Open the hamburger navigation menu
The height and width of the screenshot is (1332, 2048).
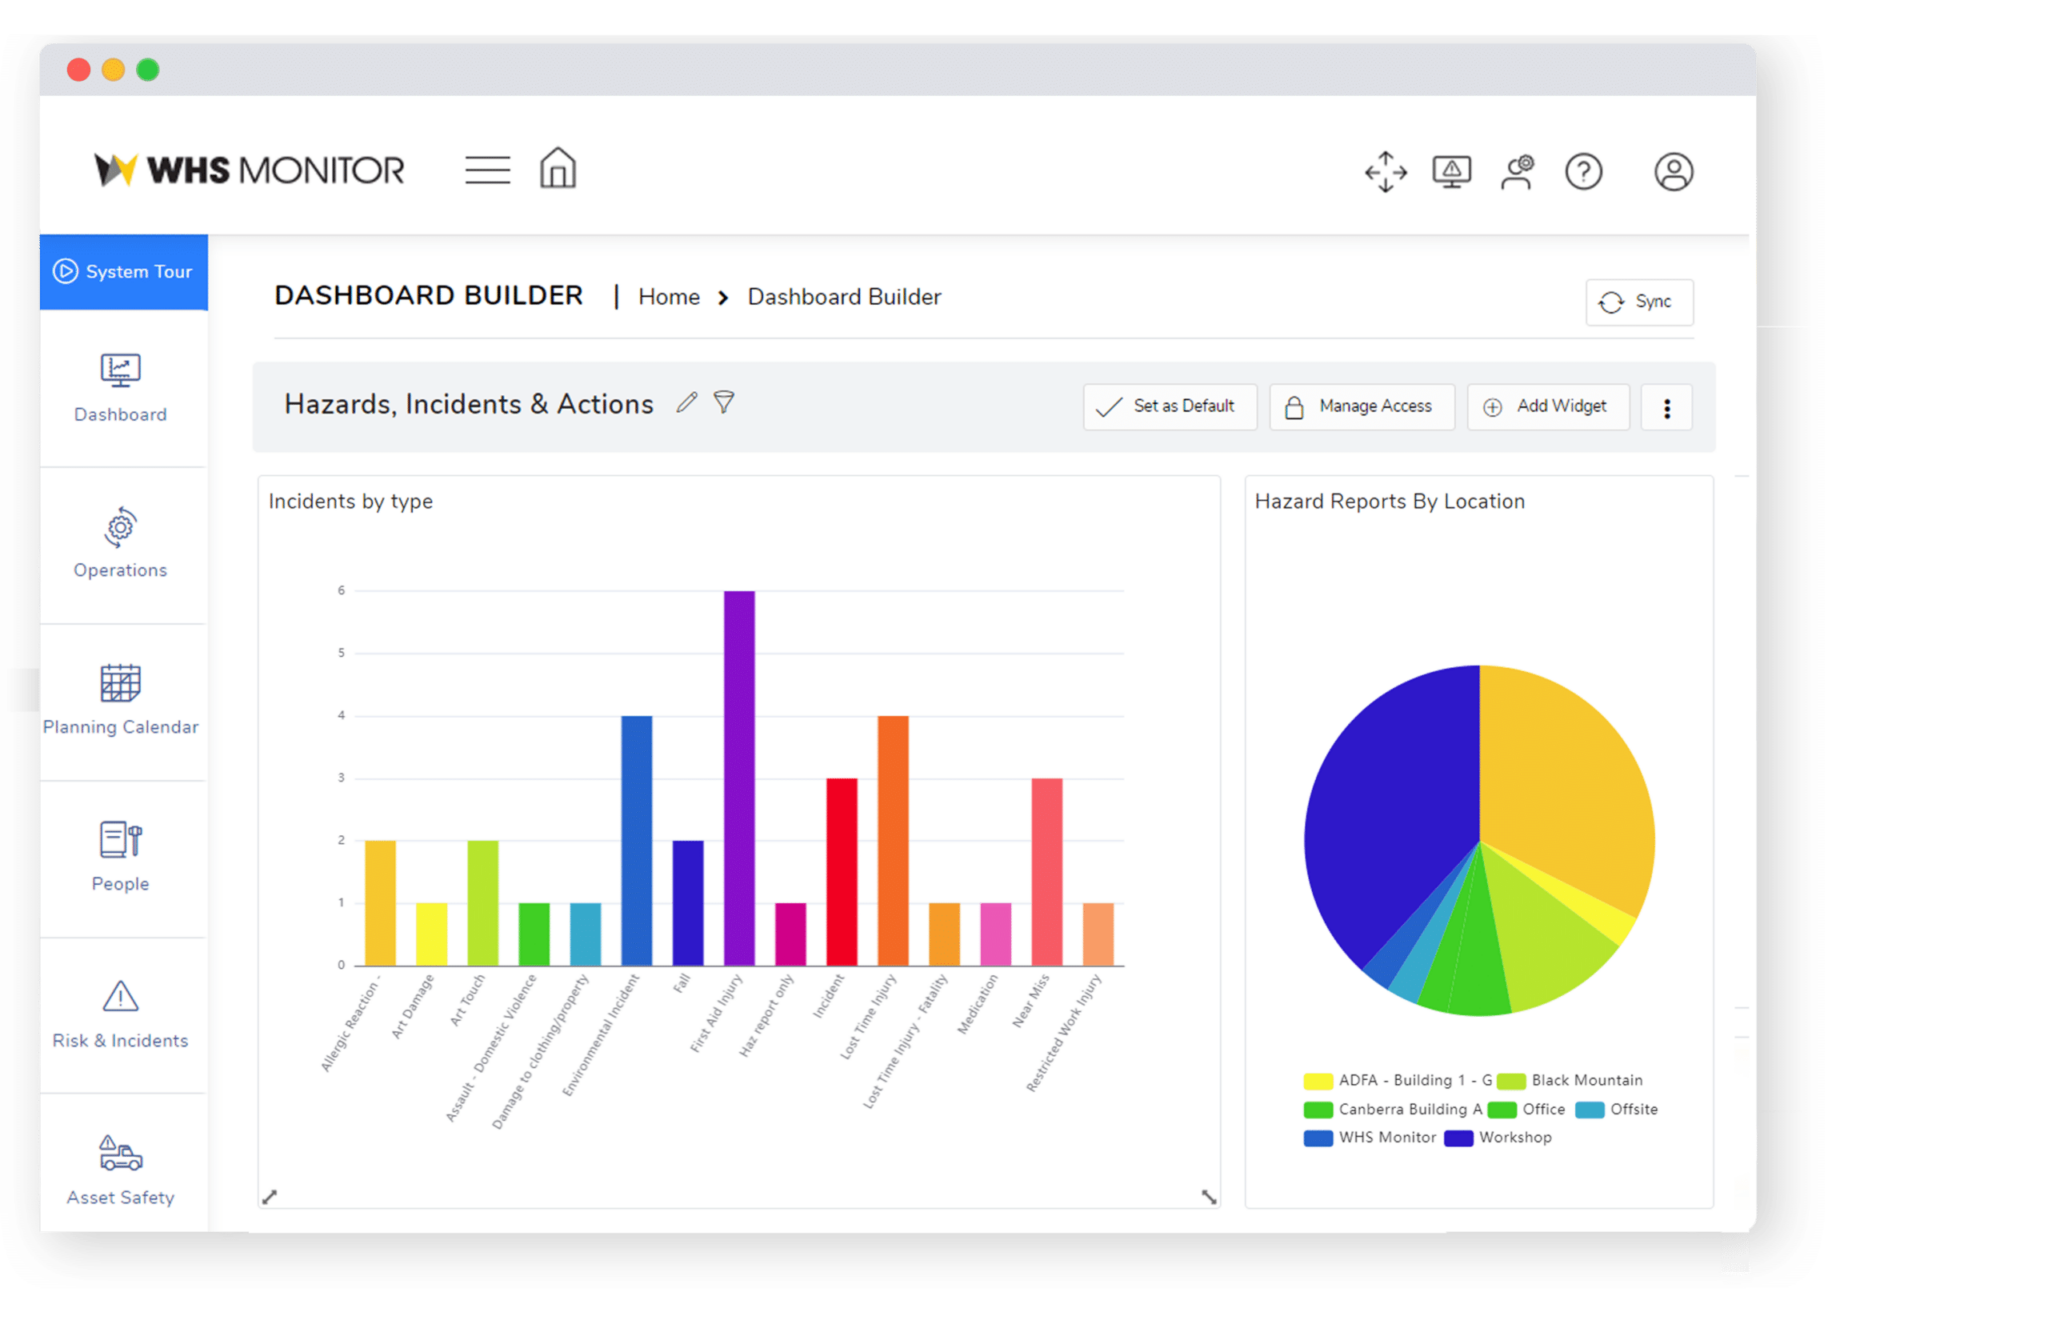487,170
